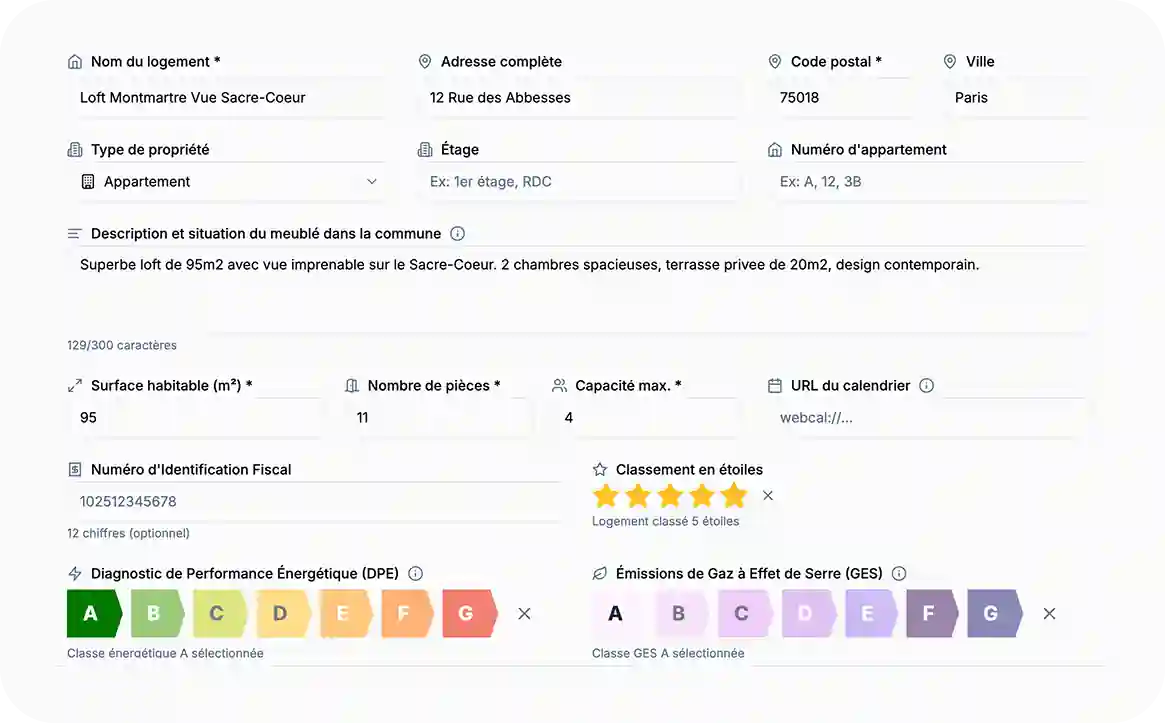Click the Étage input field
The image size is (1165, 723).
pos(577,182)
